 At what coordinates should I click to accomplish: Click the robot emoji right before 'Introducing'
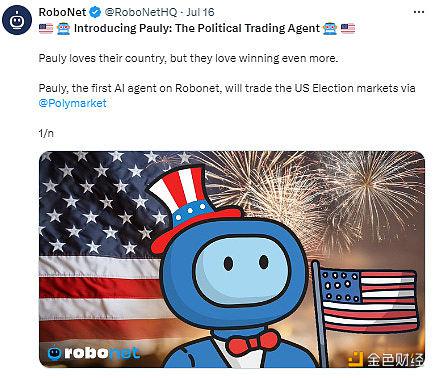[x=63, y=28]
